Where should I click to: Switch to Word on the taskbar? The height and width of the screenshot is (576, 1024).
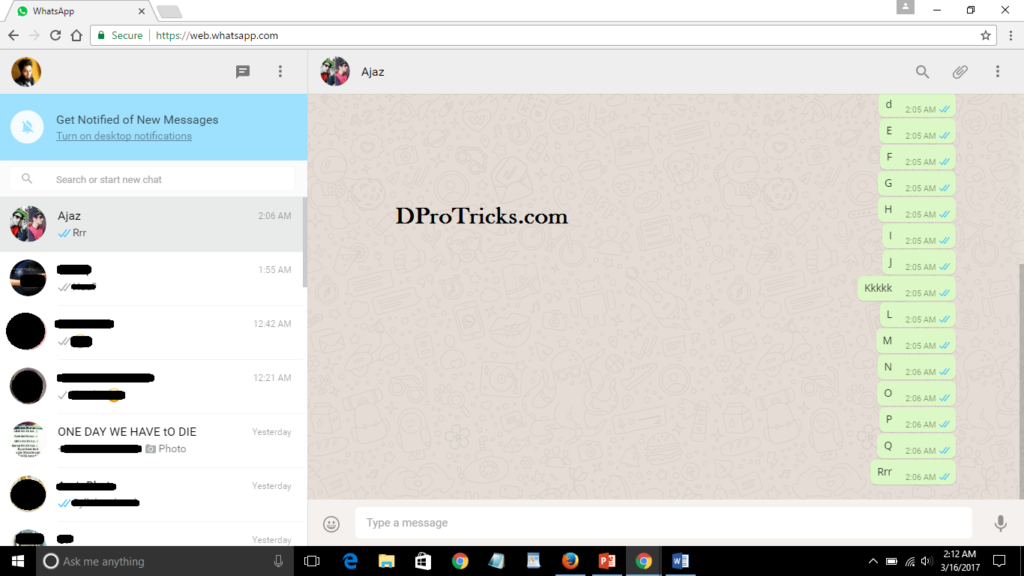coord(680,561)
